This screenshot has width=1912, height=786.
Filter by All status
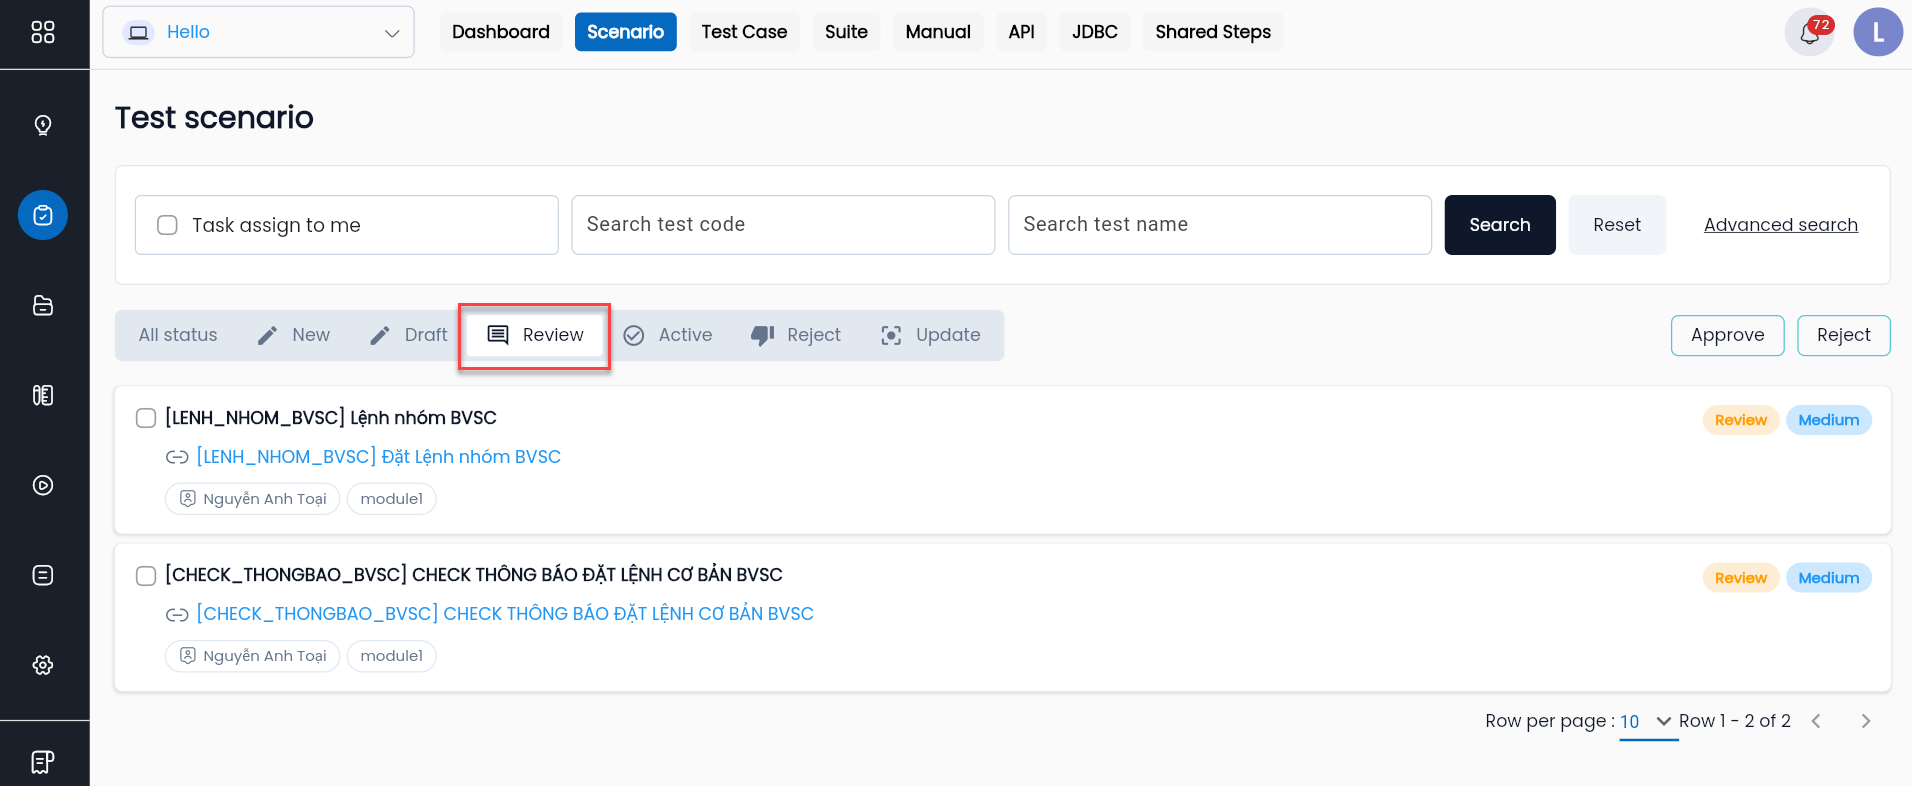178,335
